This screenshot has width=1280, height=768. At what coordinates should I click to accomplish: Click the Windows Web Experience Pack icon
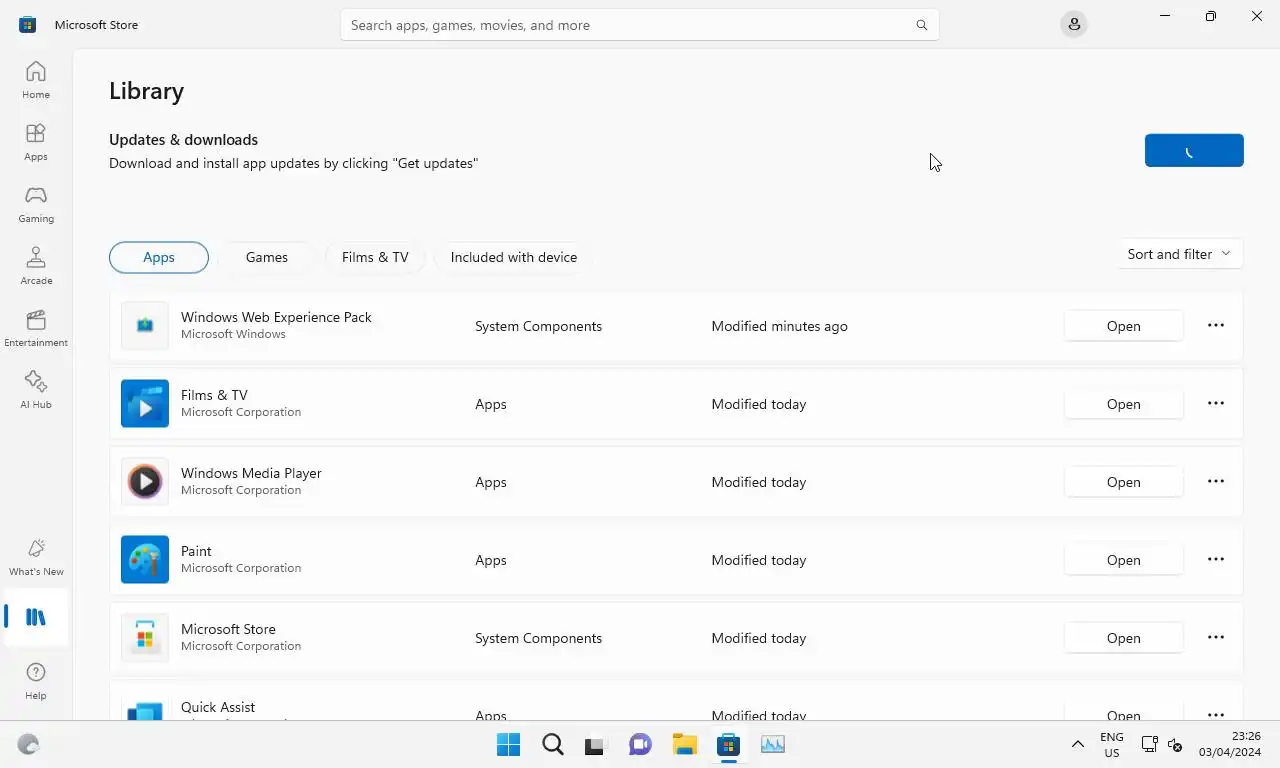145,326
